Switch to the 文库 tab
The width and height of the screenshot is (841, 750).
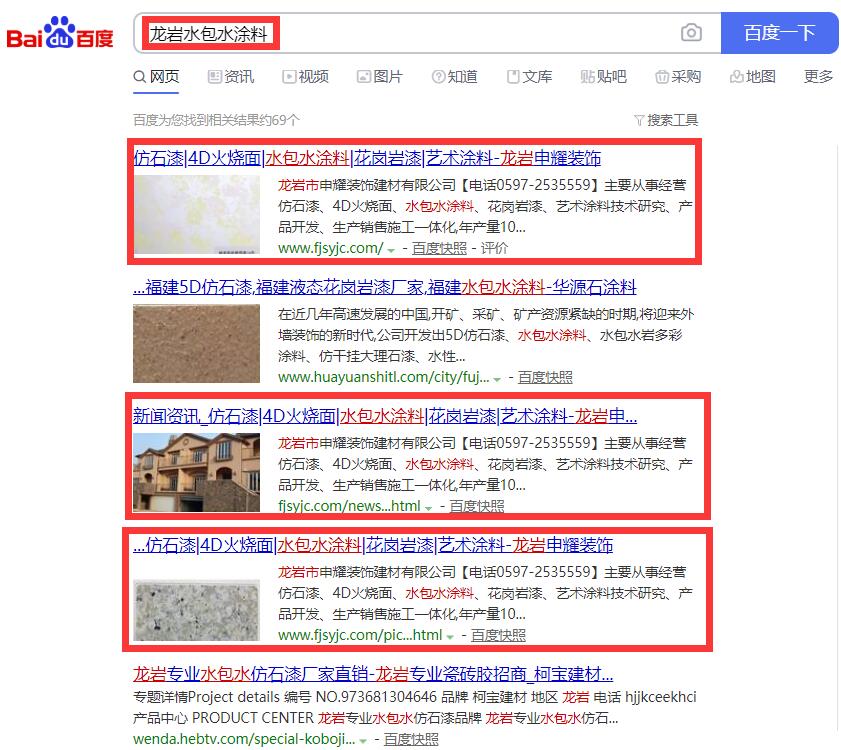529,77
